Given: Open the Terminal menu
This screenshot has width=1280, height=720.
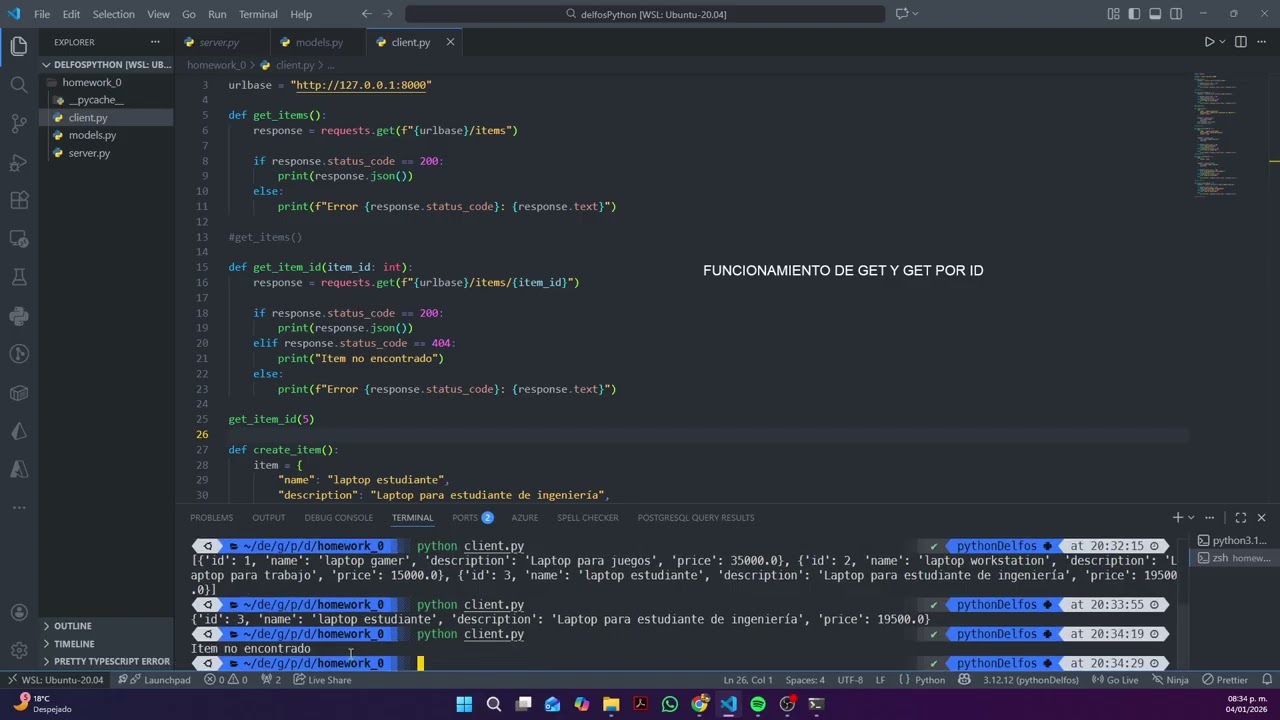Looking at the screenshot, I should [258, 14].
